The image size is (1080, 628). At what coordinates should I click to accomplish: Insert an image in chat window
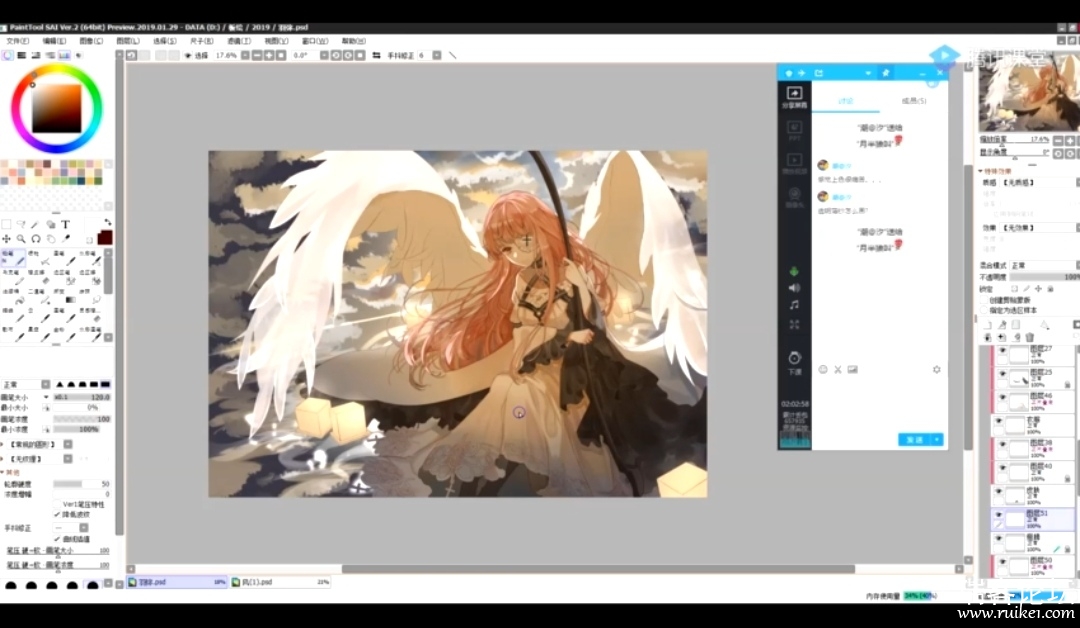[853, 370]
